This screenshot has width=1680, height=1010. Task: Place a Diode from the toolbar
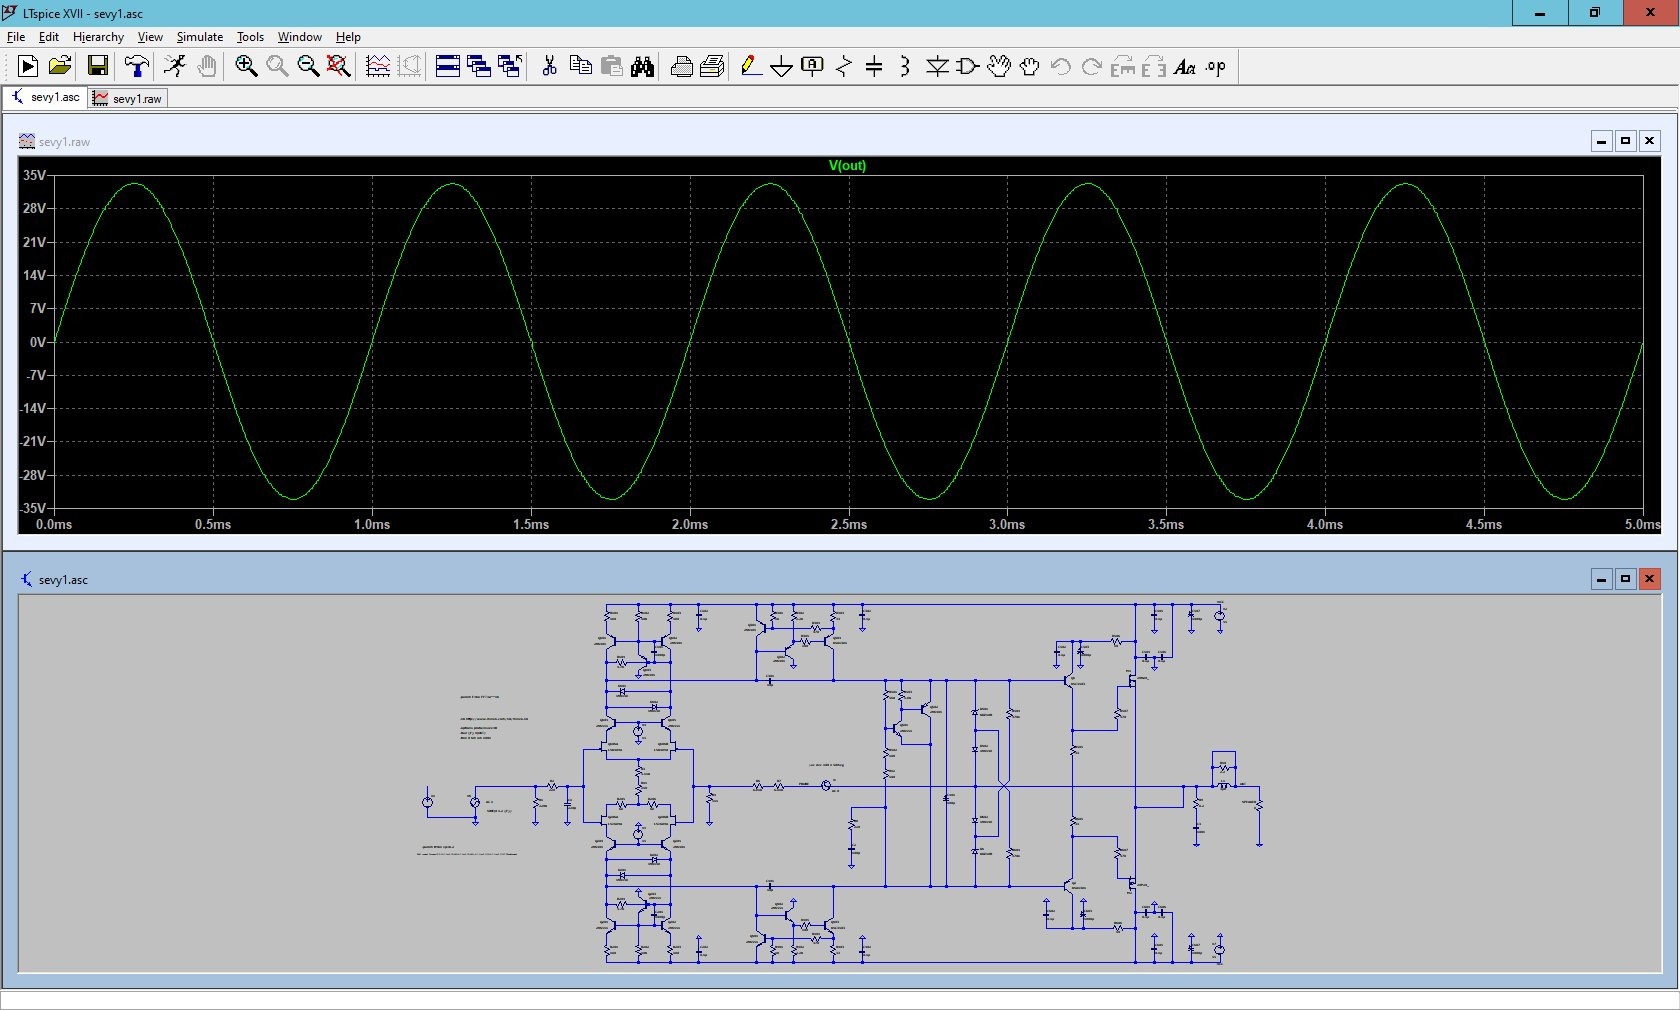click(x=937, y=66)
